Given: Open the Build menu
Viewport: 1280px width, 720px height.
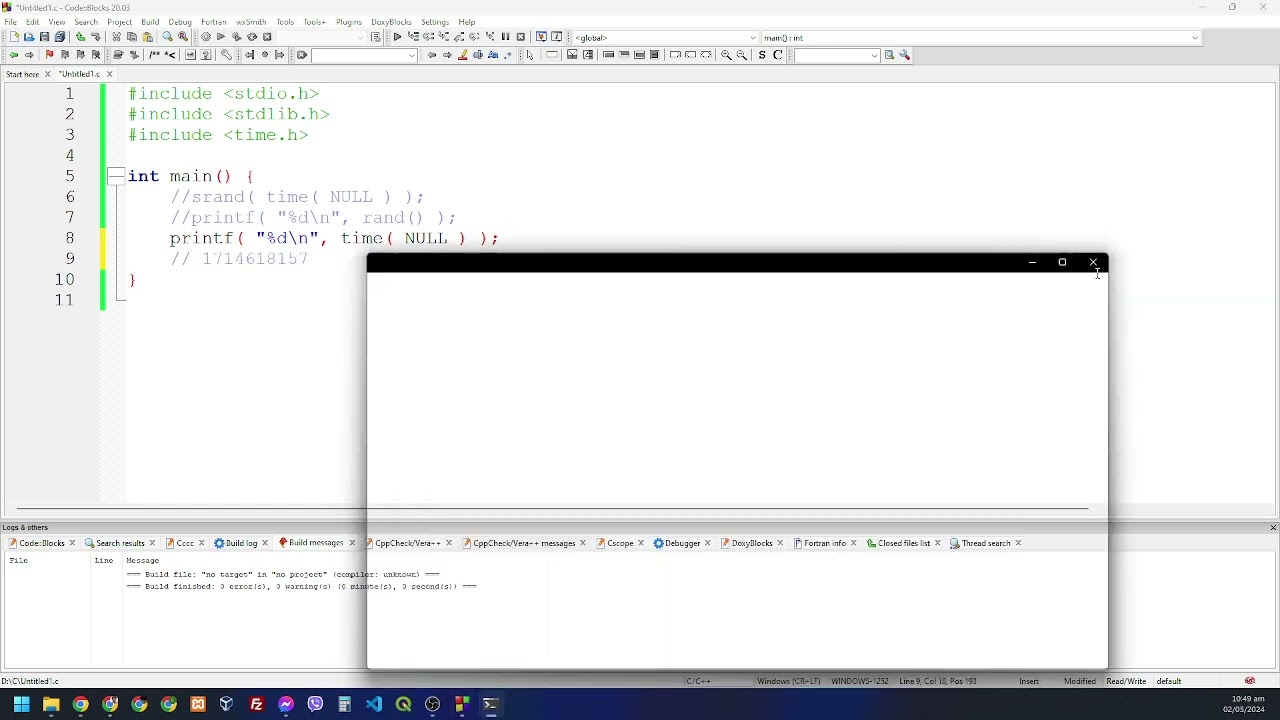Looking at the screenshot, I should click(151, 22).
